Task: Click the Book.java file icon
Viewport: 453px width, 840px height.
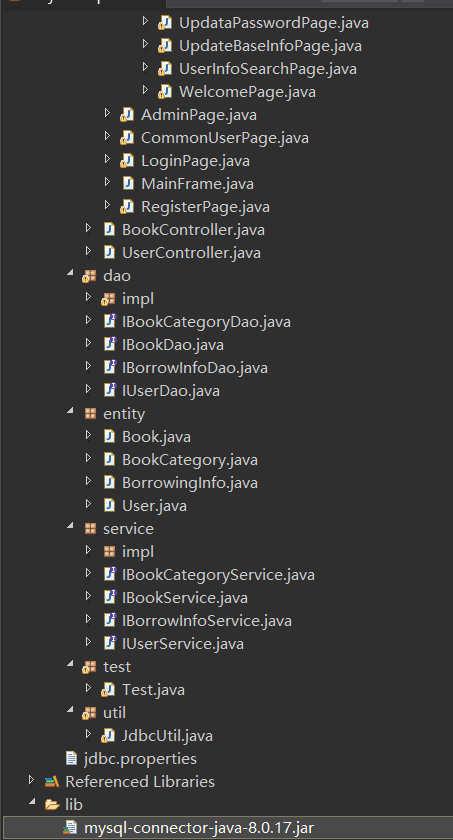Action: tap(109, 437)
